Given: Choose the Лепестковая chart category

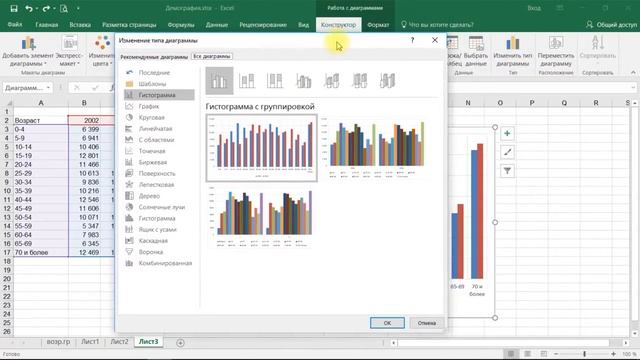Looking at the screenshot, I should point(159,185).
